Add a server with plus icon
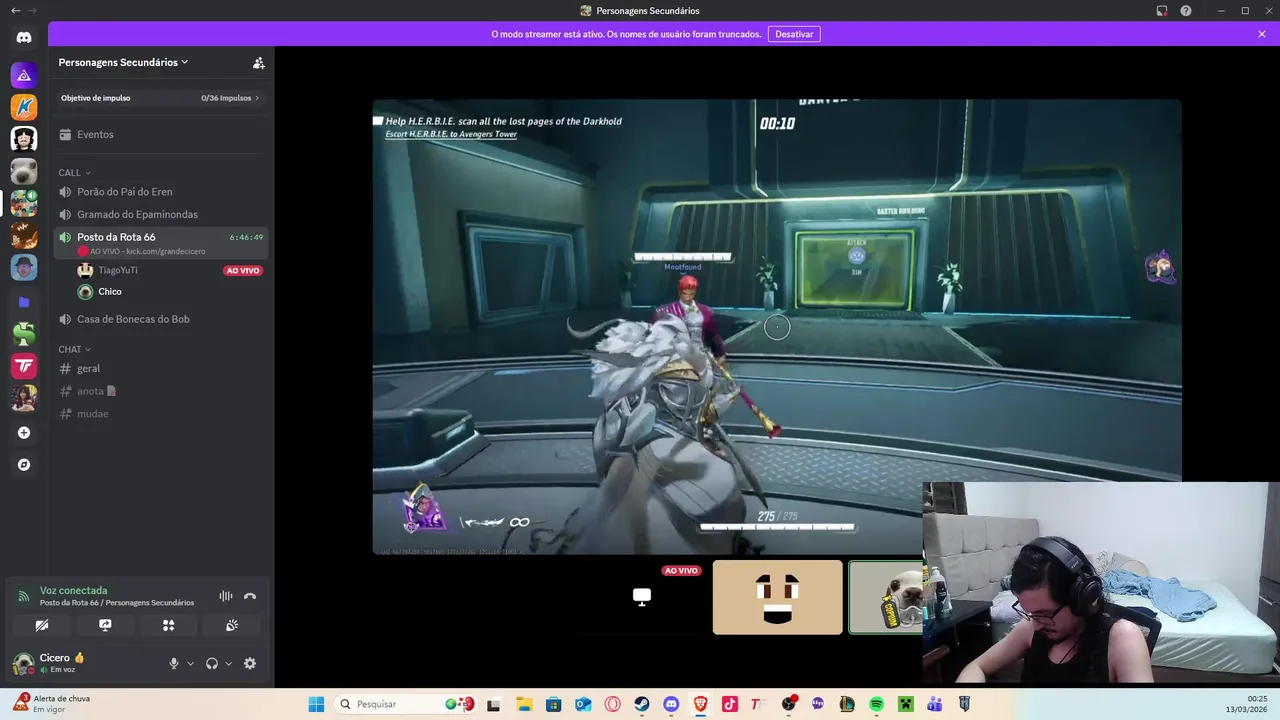Screen dimensions: 1280x720 [x=24, y=433]
